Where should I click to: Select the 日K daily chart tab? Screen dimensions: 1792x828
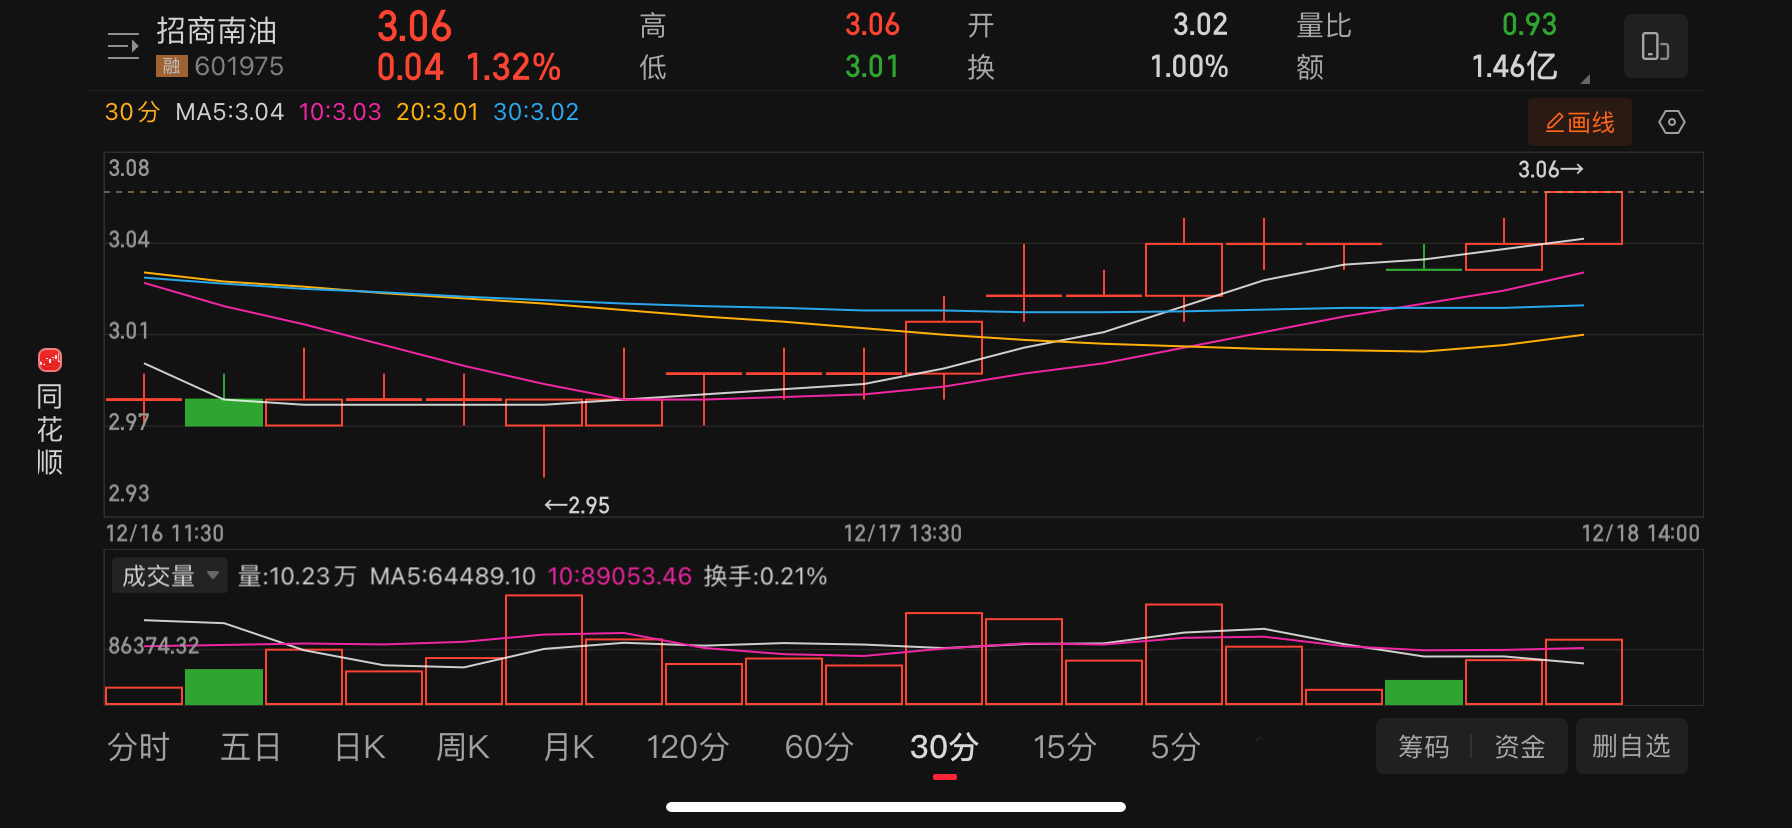(x=360, y=747)
